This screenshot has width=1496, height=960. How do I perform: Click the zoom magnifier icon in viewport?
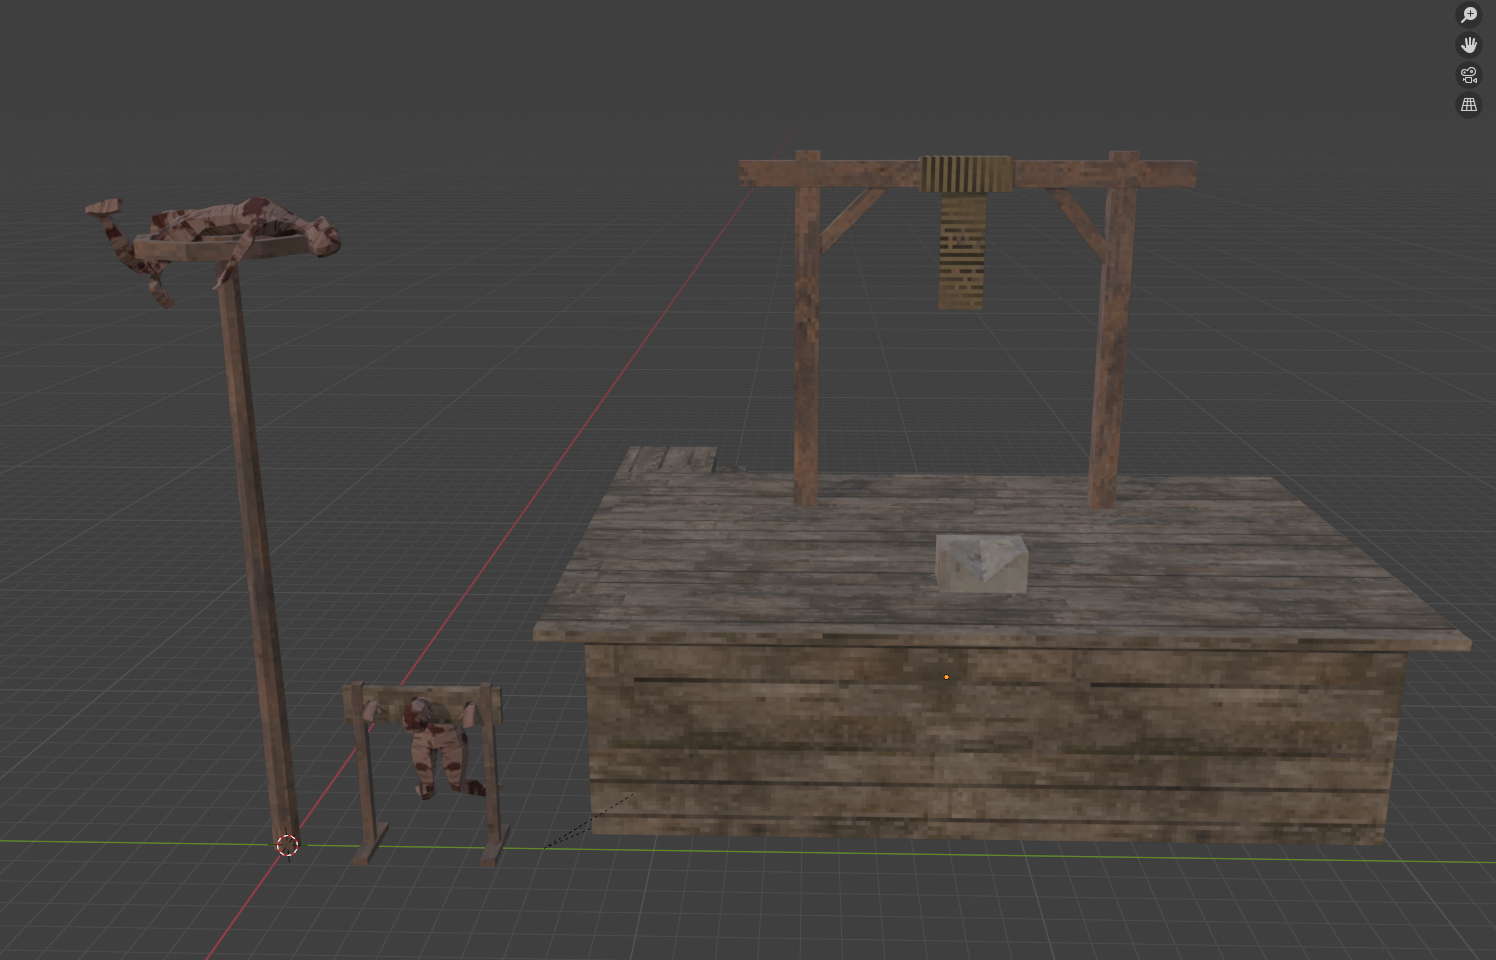1468,14
